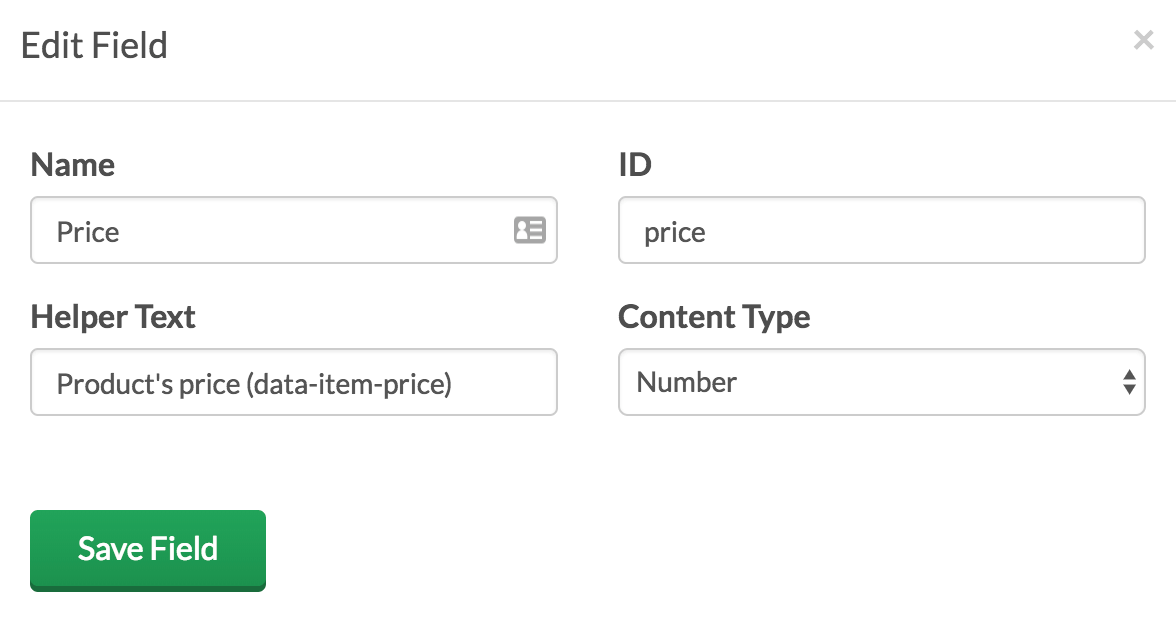Click the down arrow of Content Type selector

tap(1129, 389)
